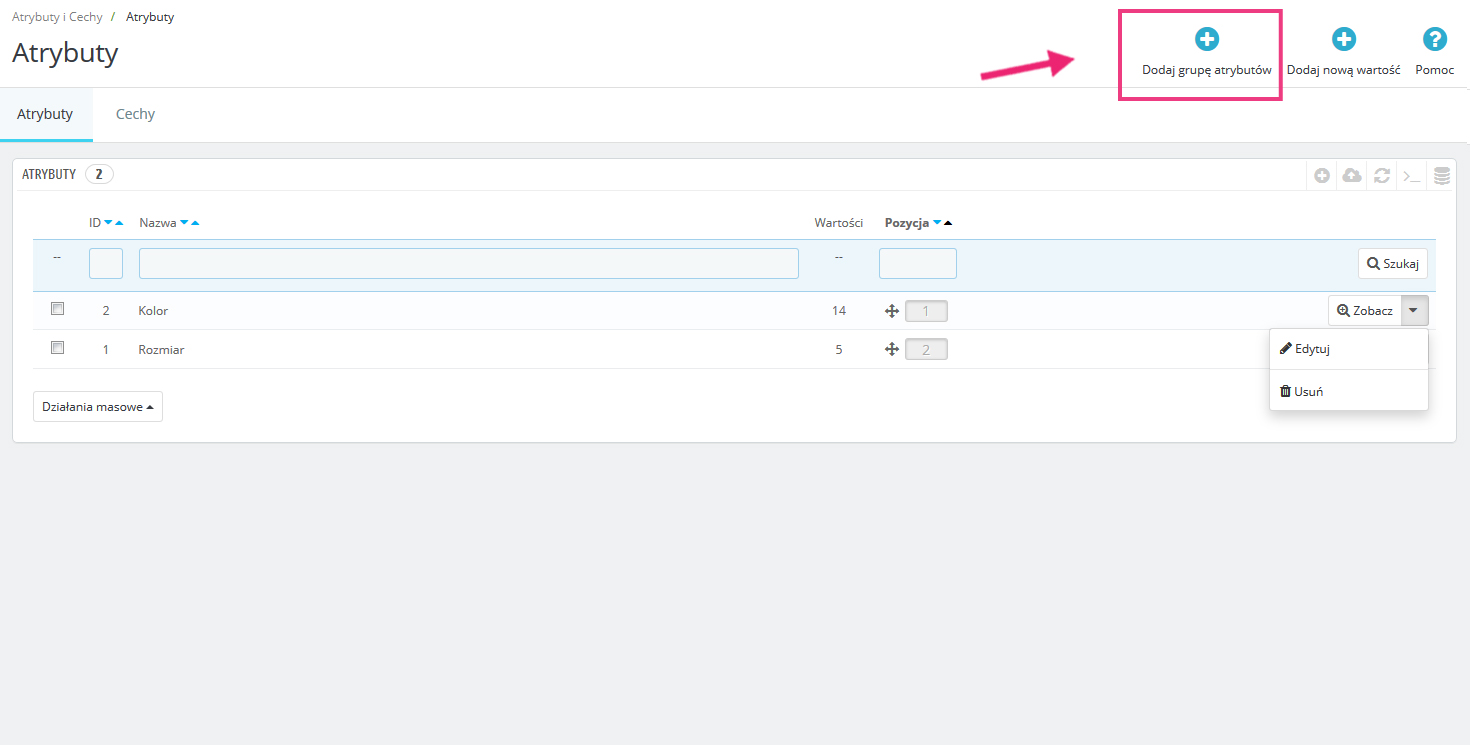
Task: Click the database export to SQL Manager icon
Action: [1441, 176]
